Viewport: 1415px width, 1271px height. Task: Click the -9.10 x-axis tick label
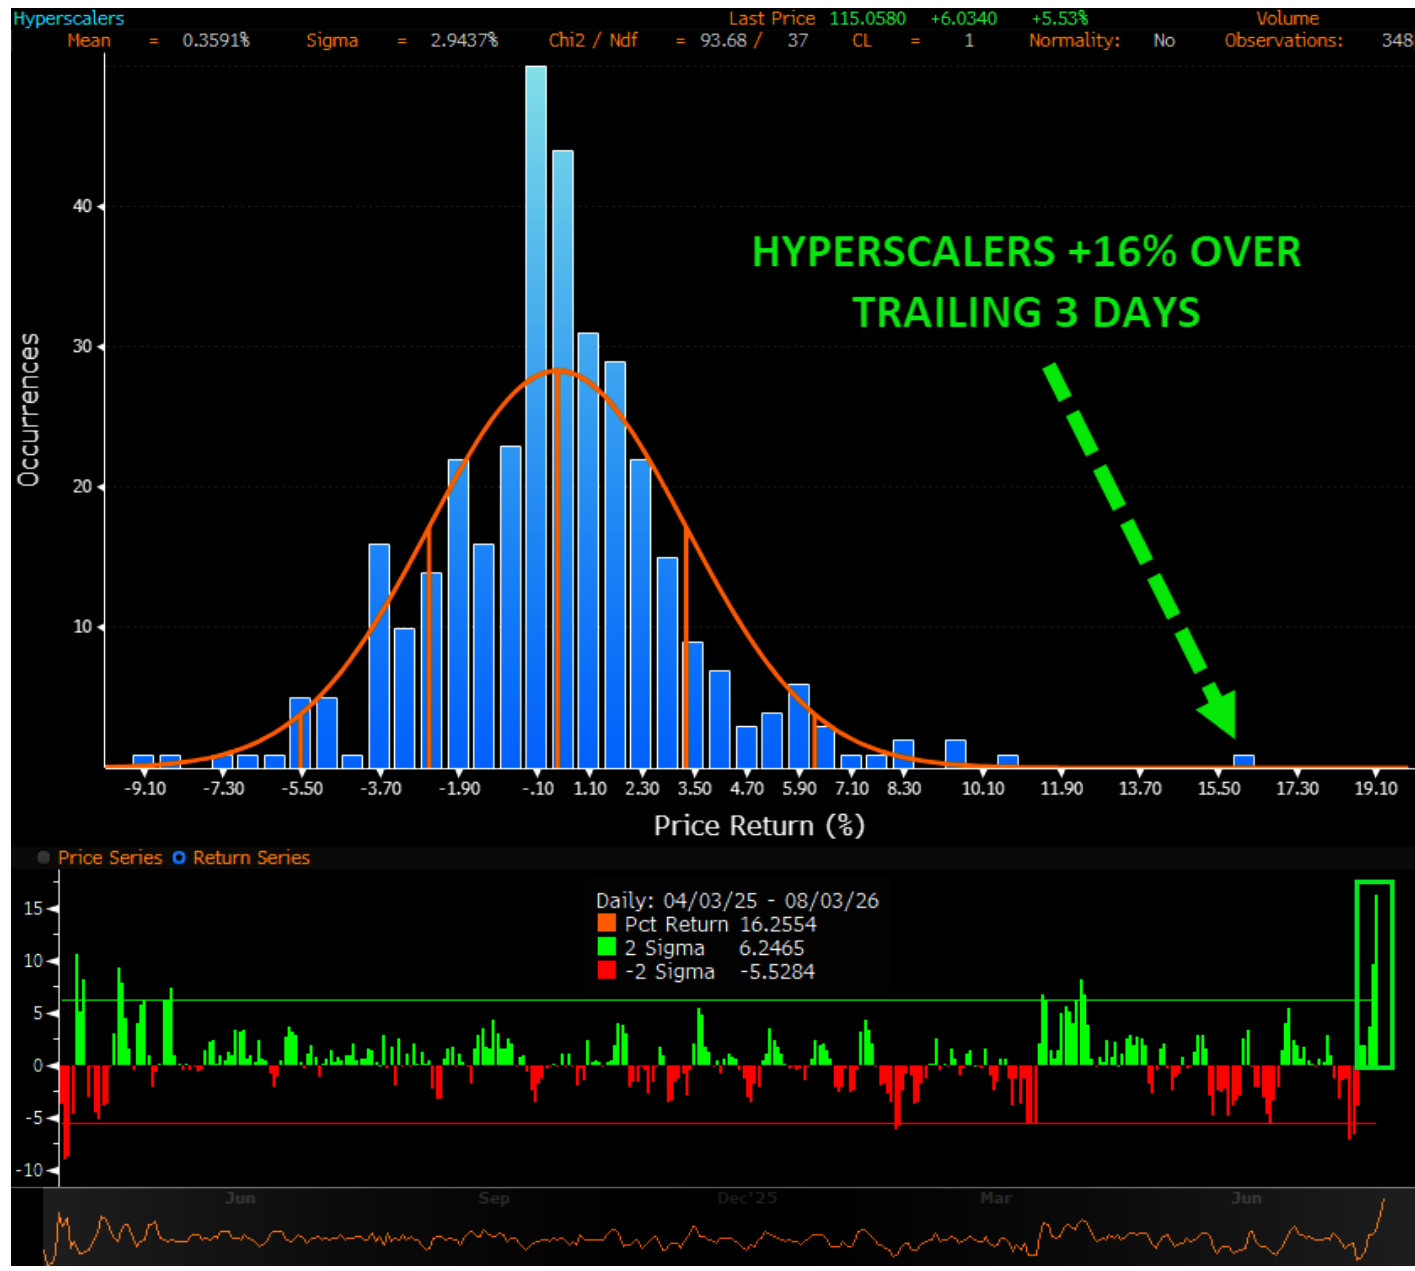click(x=145, y=788)
